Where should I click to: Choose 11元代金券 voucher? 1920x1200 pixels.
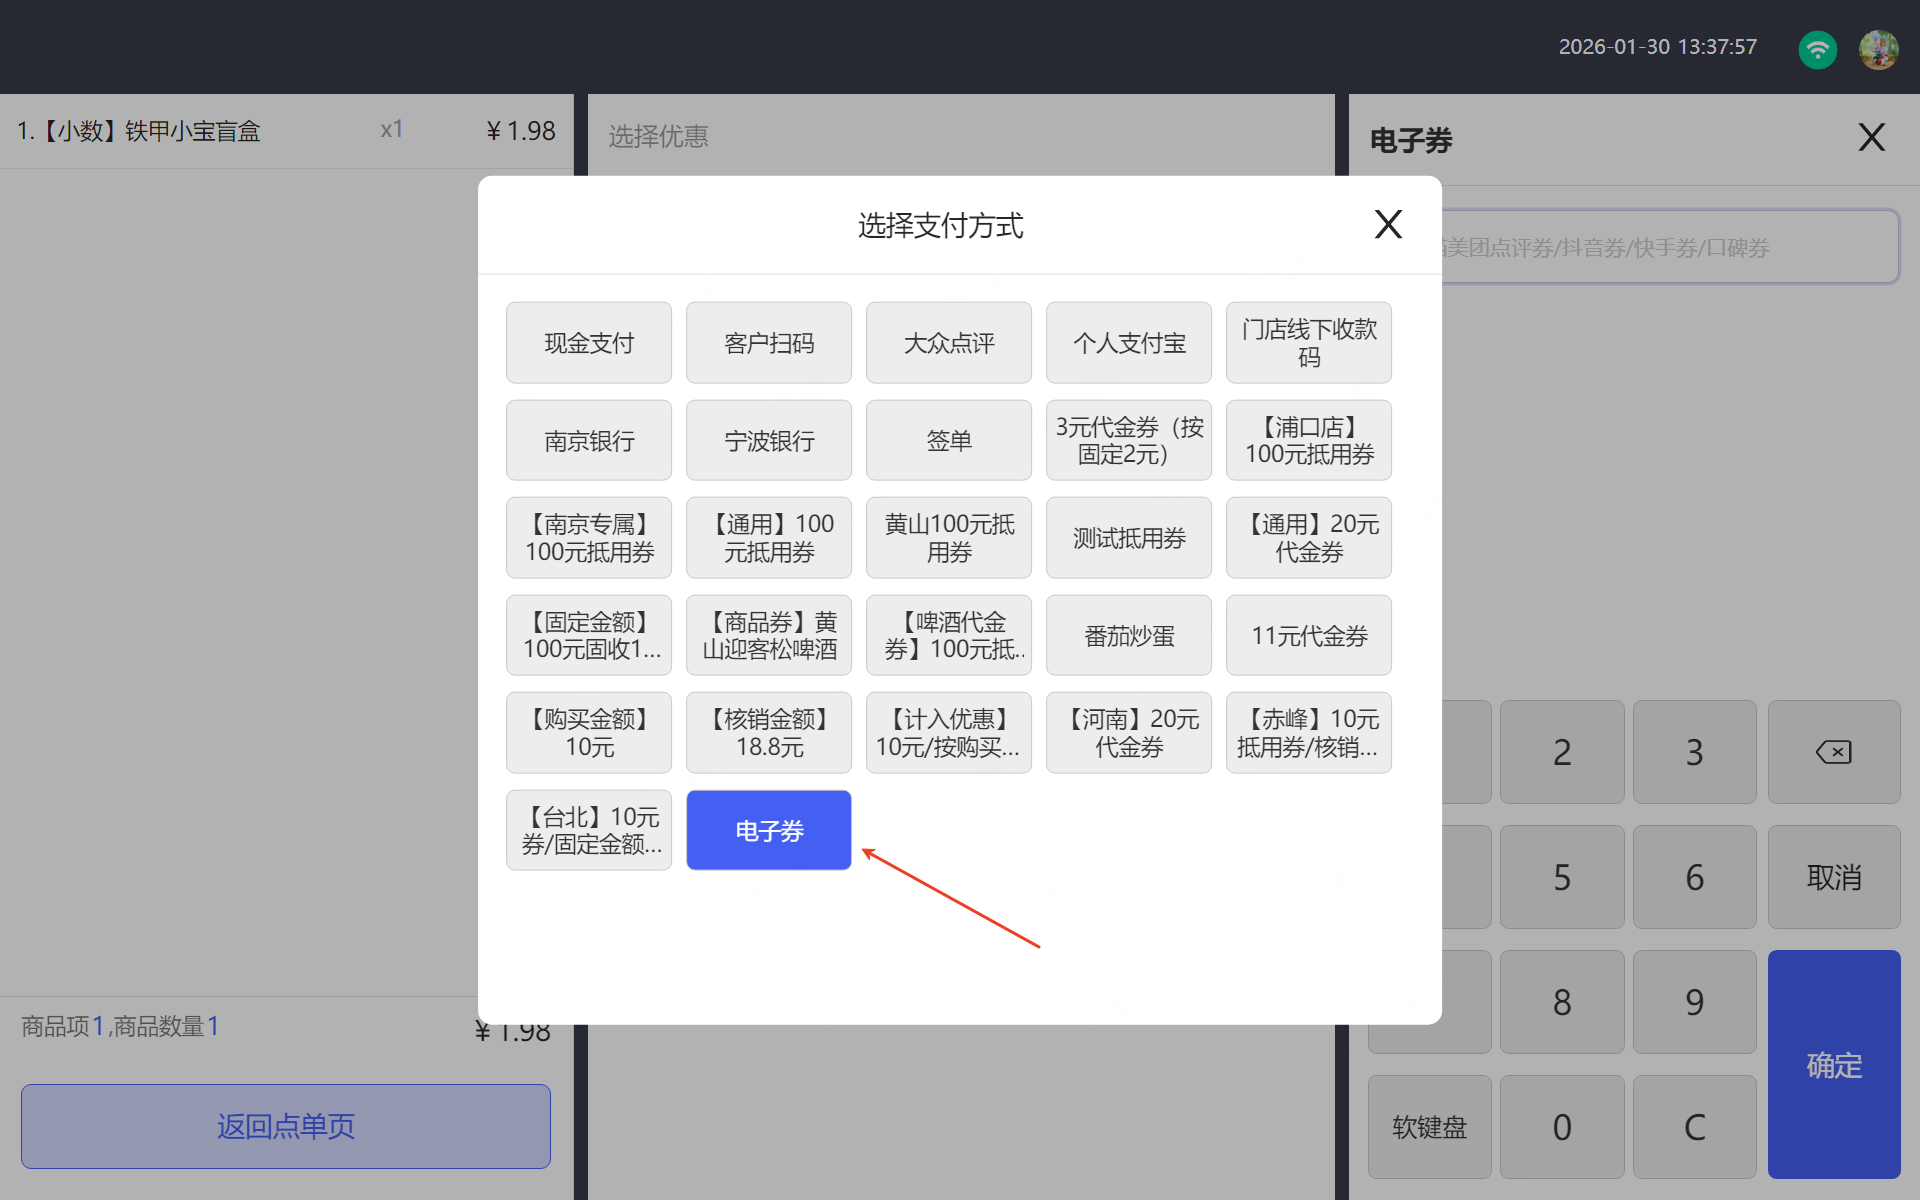pyautogui.click(x=1309, y=636)
